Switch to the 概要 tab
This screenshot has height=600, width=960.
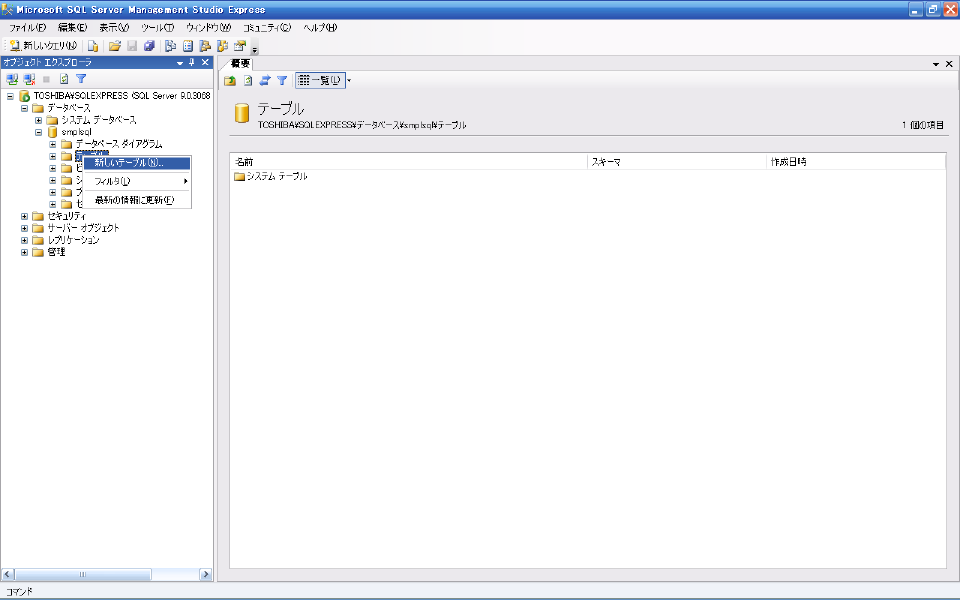pyautogui.click(x=240, y=63)
